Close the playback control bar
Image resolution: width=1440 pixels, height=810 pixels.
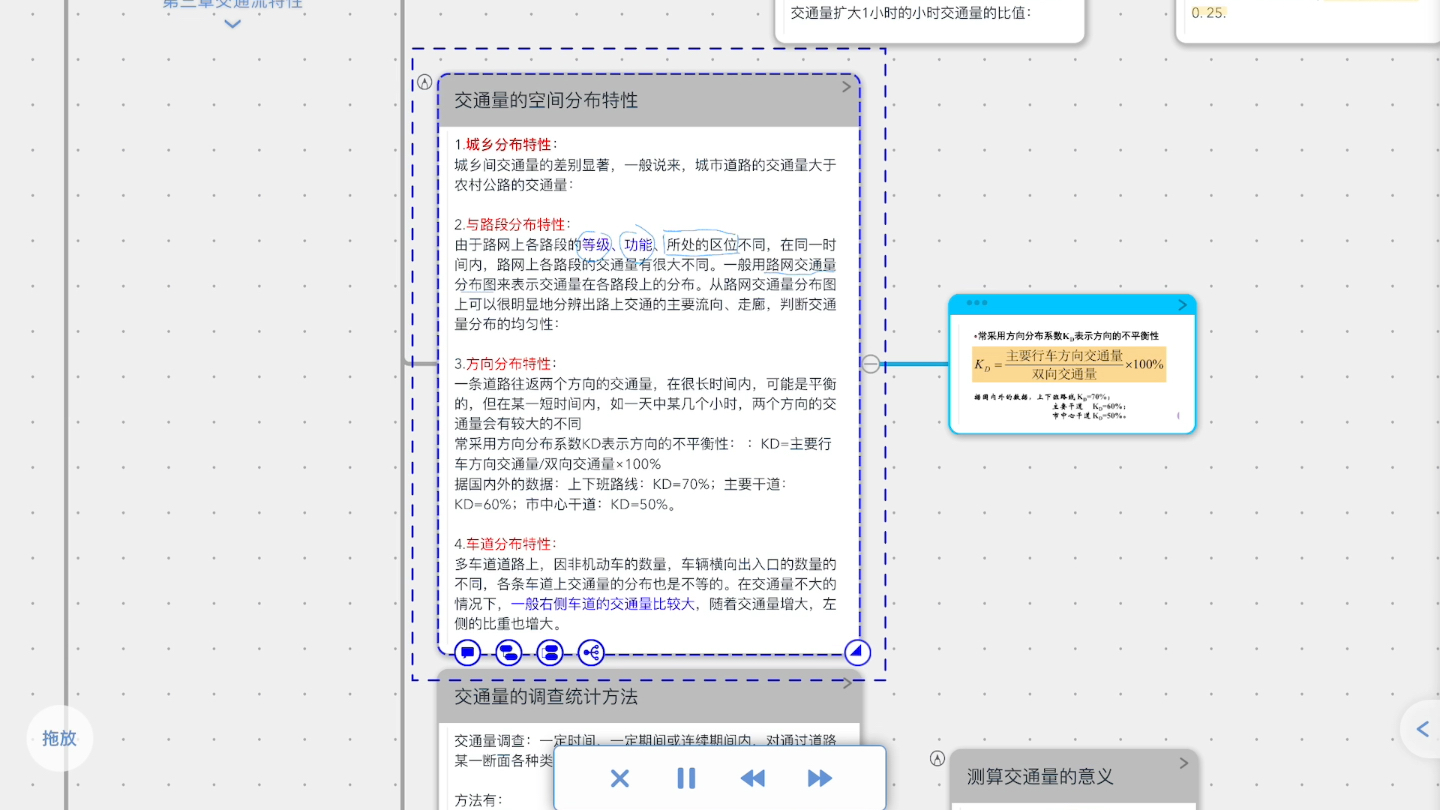[620, 778]
